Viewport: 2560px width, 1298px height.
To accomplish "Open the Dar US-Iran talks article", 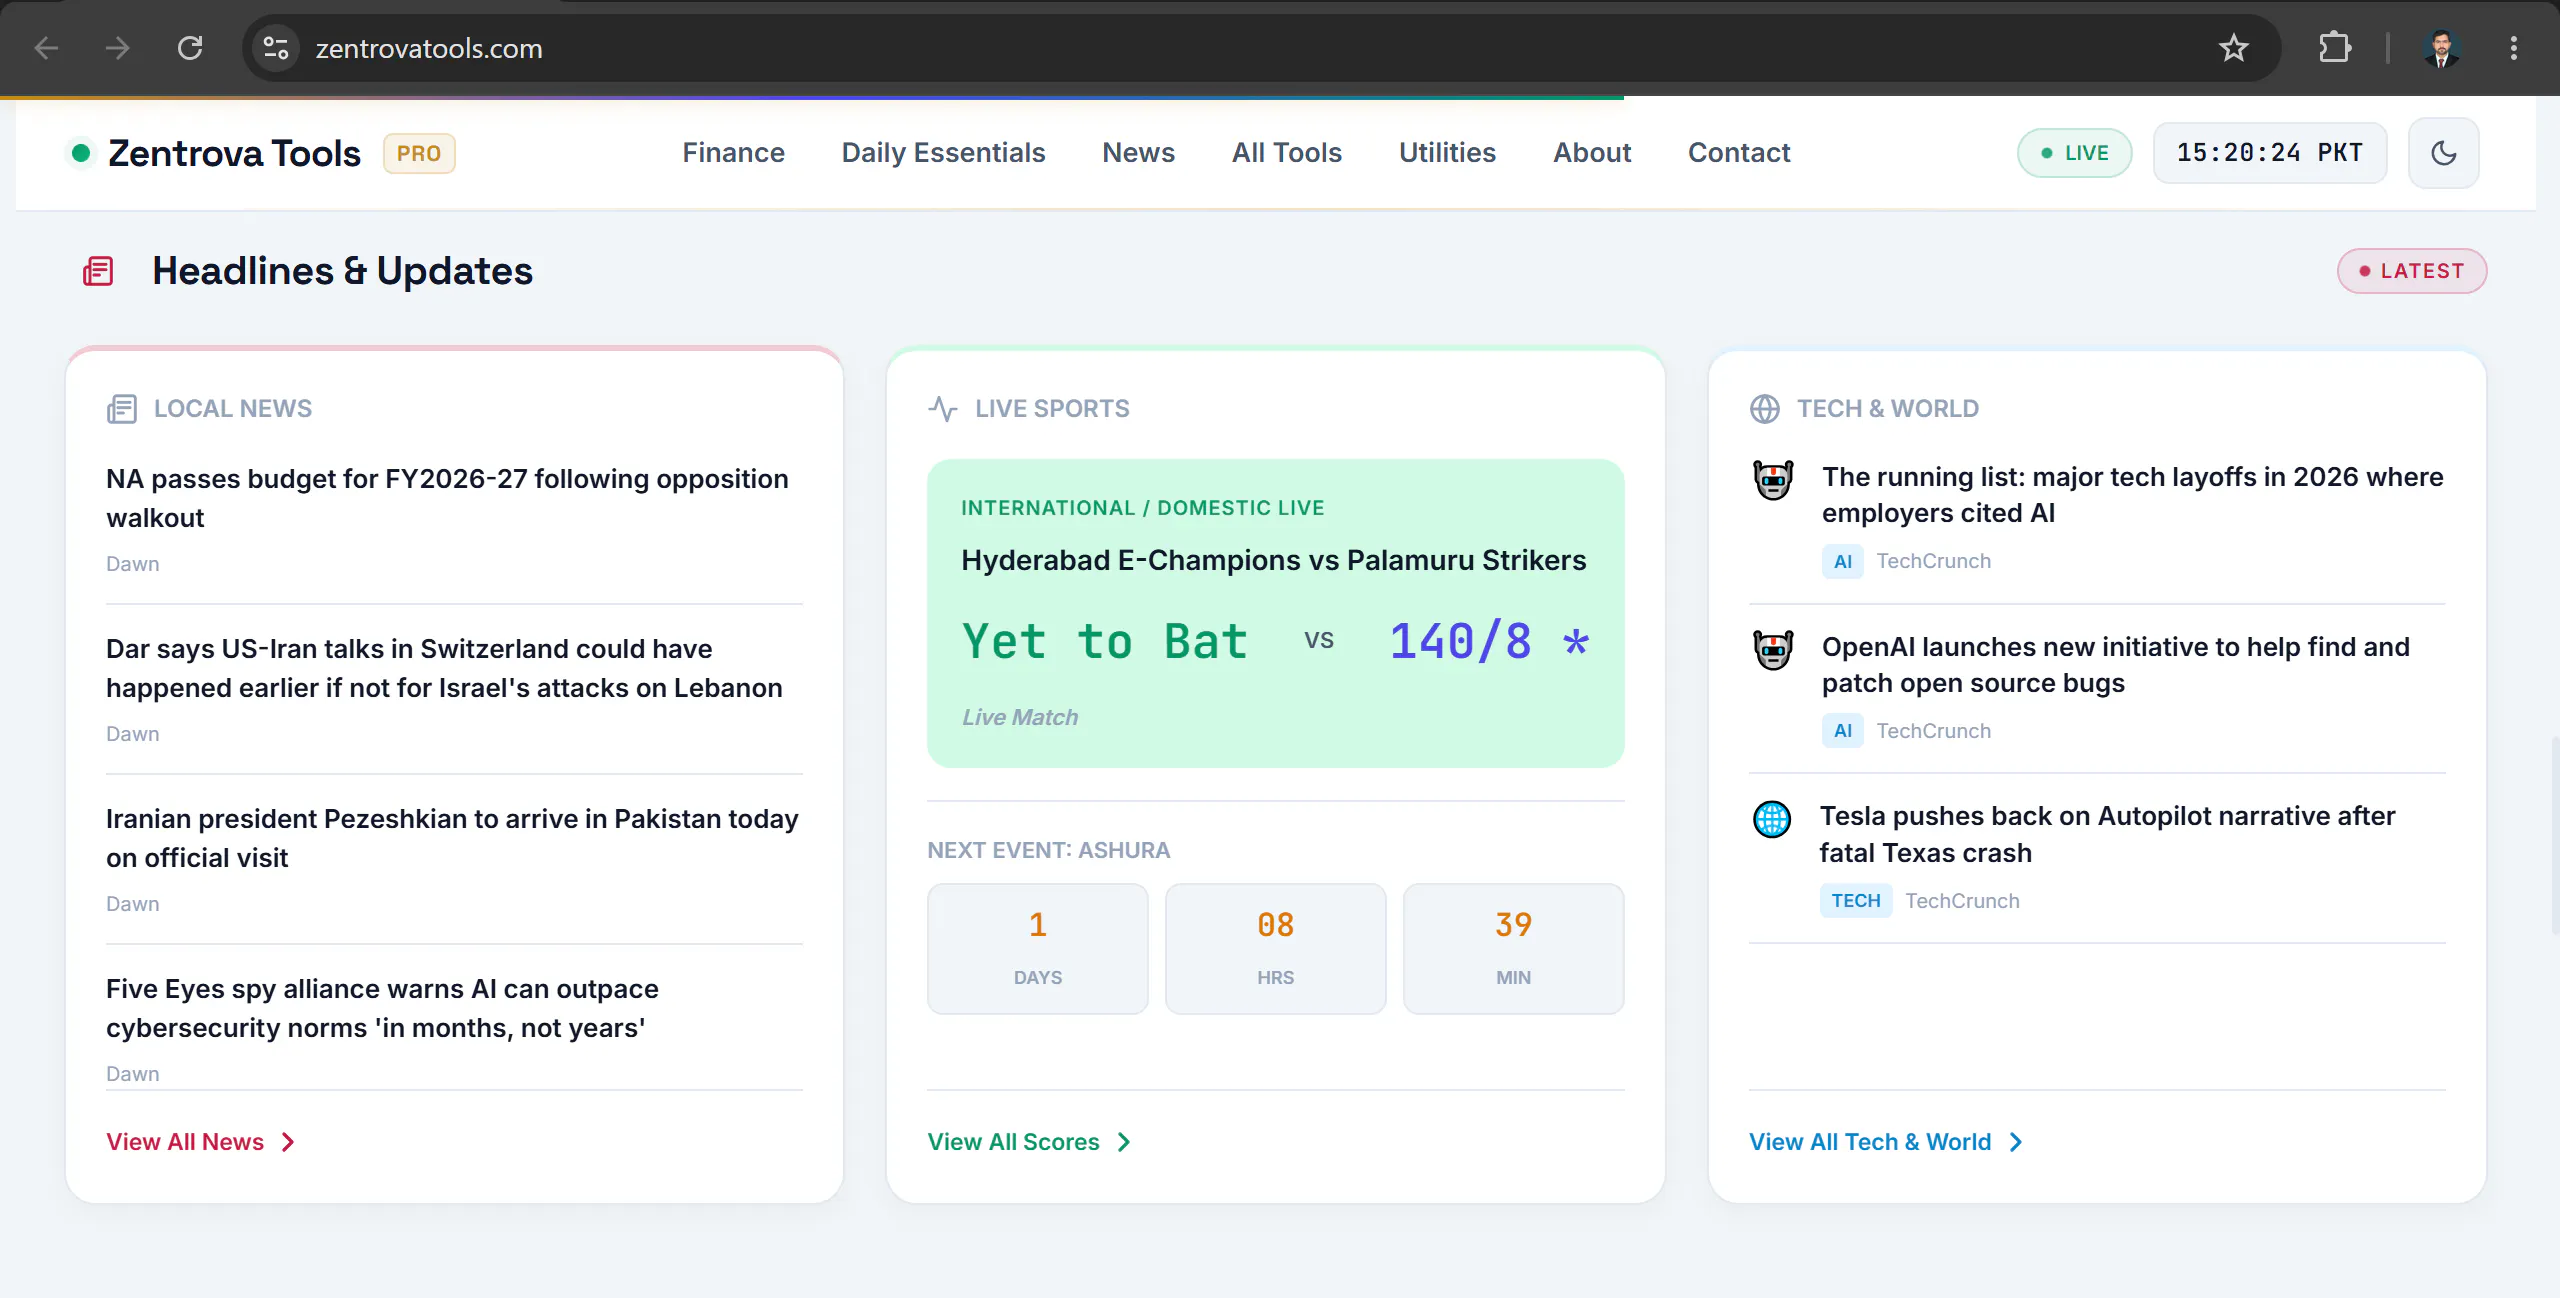I will 444,668.
